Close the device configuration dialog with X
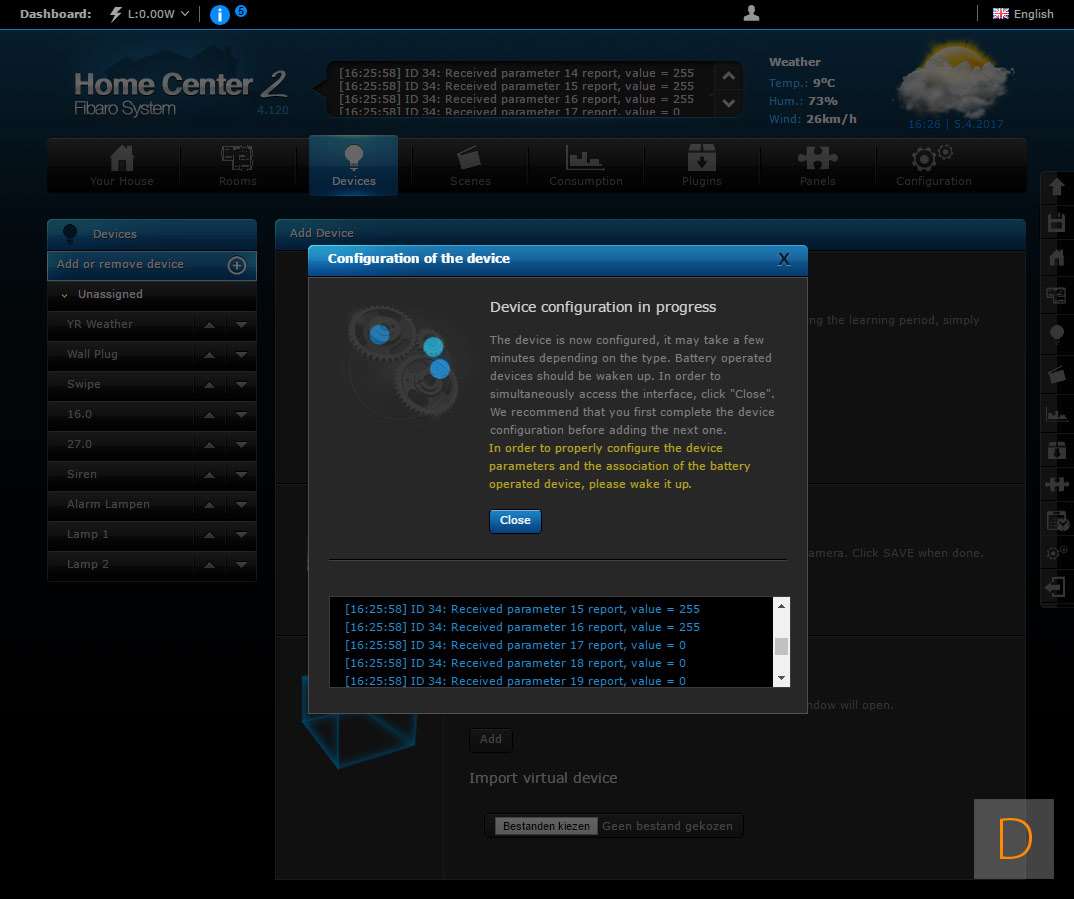The width and height of the screenshot is (1074, 899). coord(784,259)
